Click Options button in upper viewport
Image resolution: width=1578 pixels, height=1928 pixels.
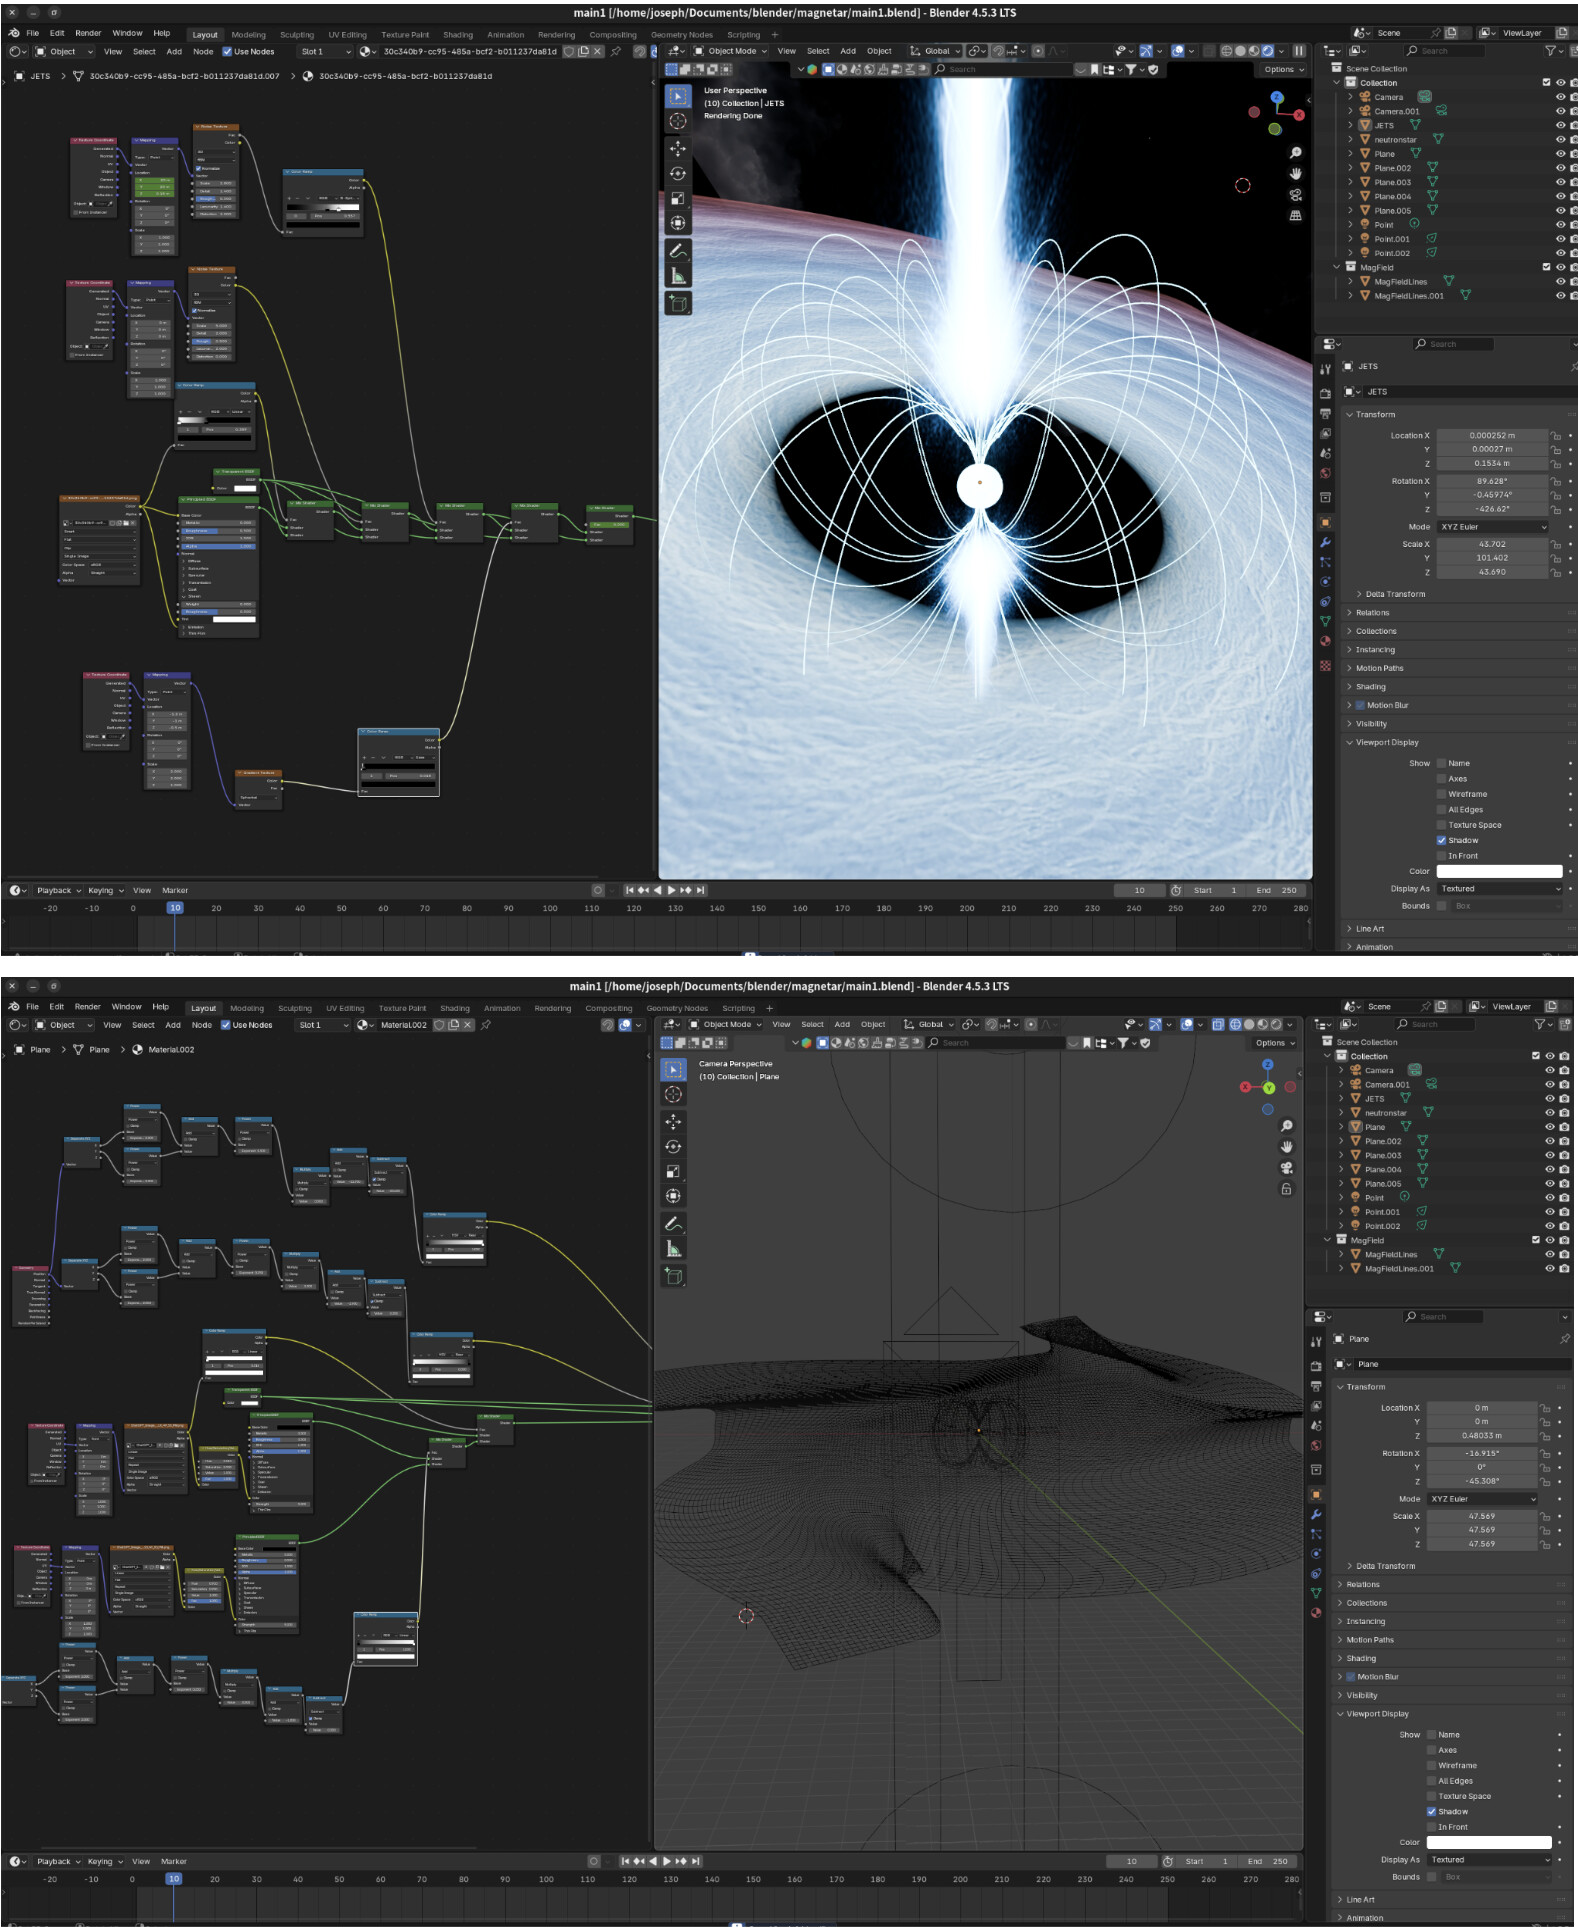pos(1283,69)
